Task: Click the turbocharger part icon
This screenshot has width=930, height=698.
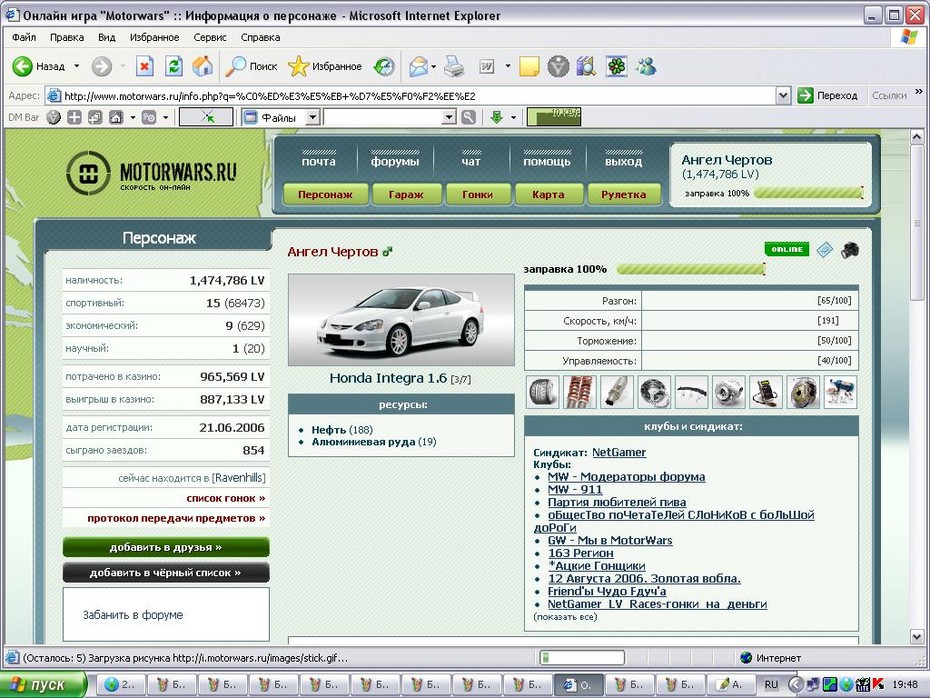Action: [728, 392]
